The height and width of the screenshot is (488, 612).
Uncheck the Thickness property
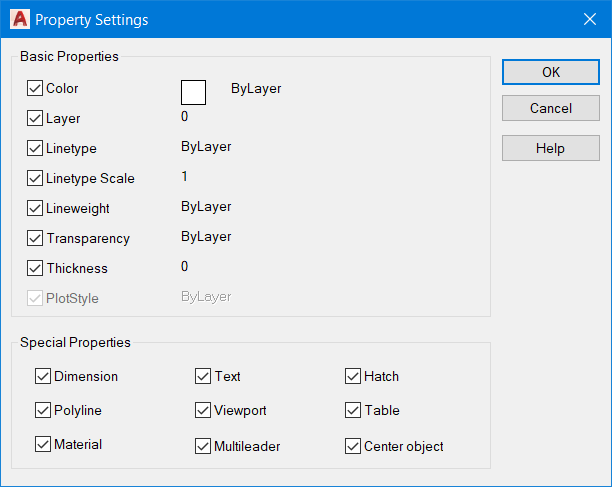coord(36,268)
